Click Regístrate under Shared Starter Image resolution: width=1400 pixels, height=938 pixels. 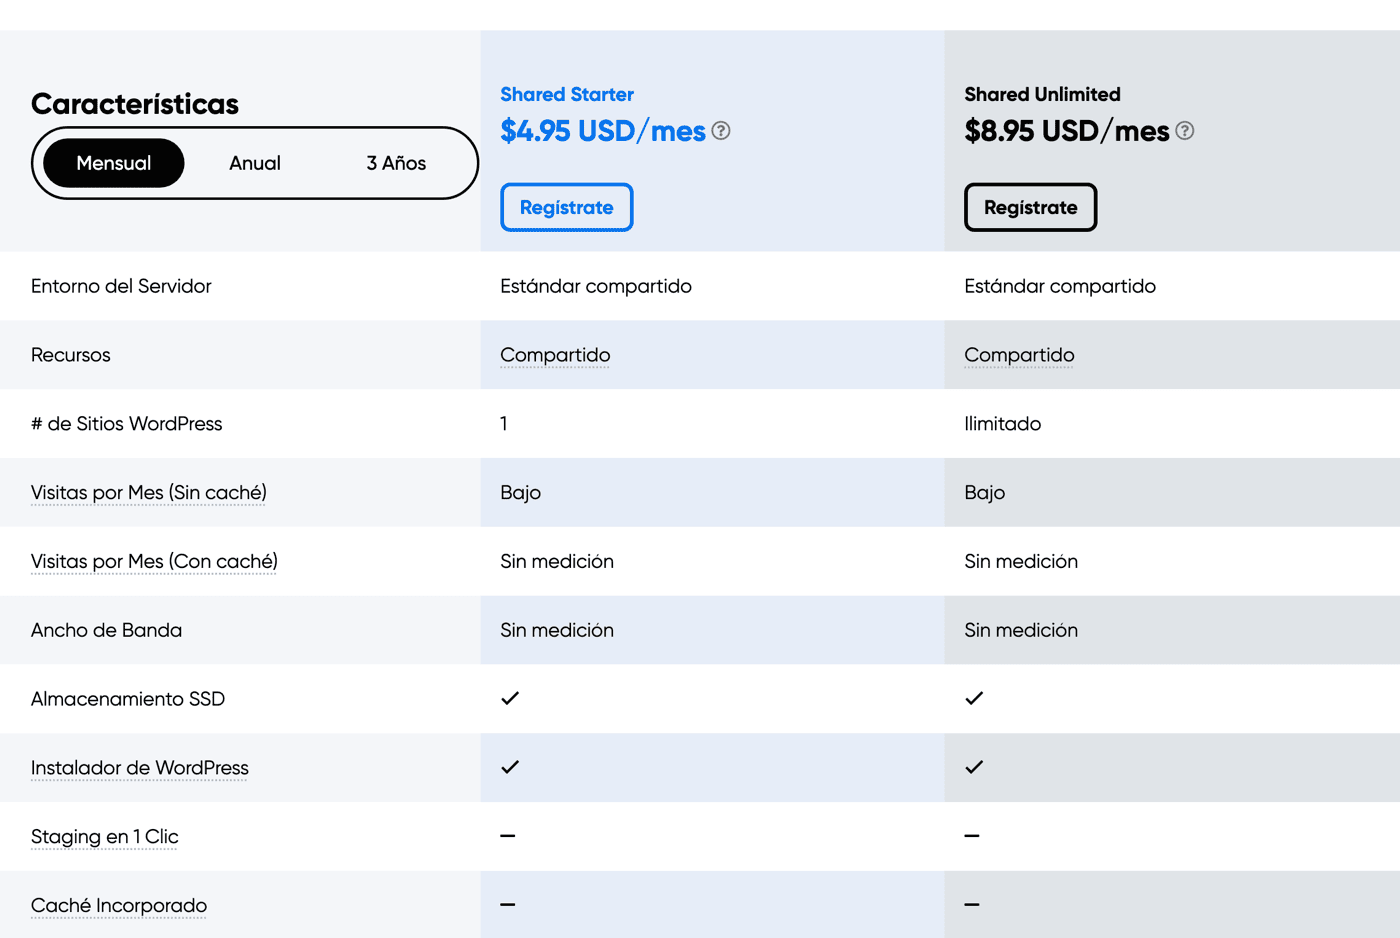567,207
